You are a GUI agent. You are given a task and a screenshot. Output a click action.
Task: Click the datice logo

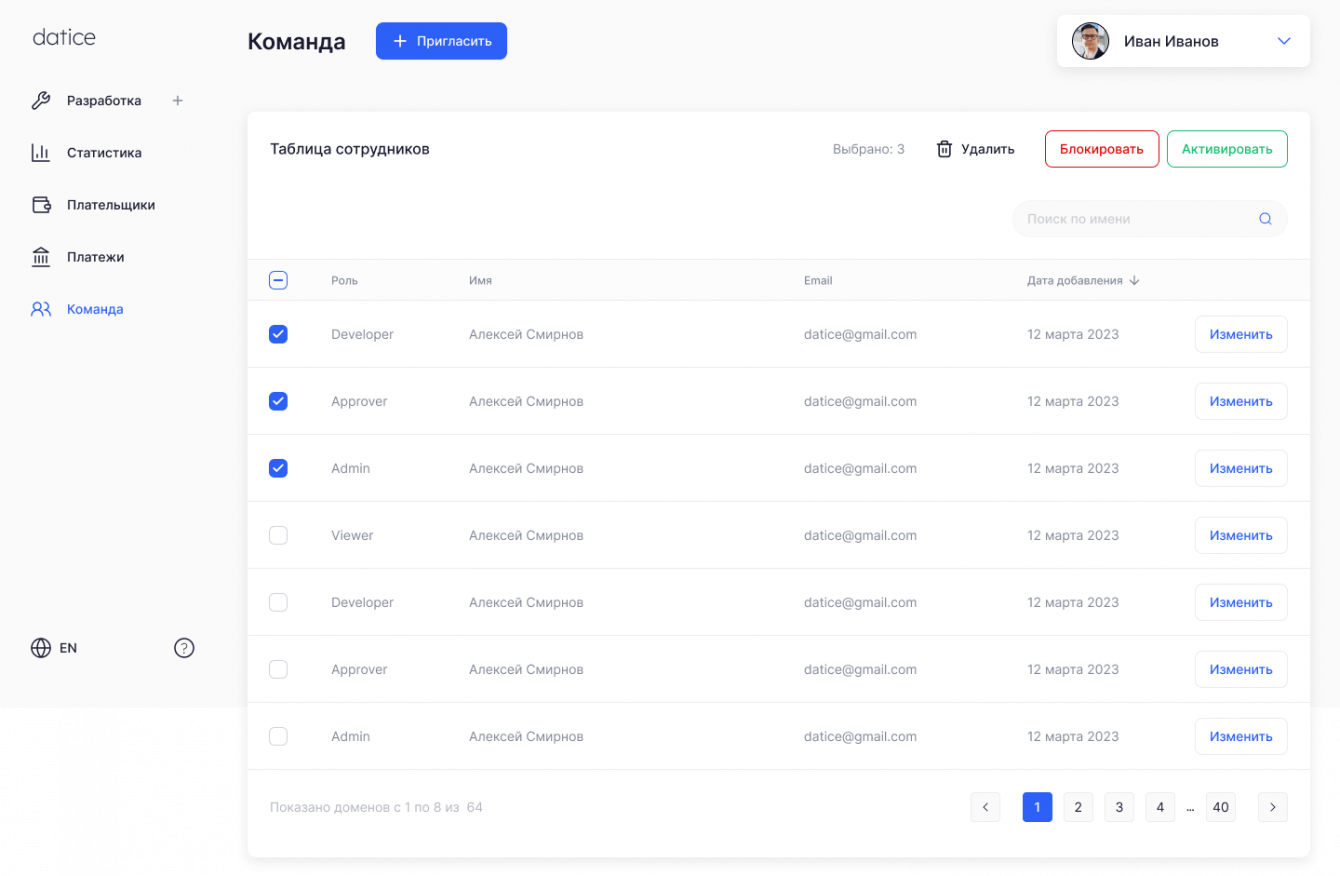tap(64, 37)
